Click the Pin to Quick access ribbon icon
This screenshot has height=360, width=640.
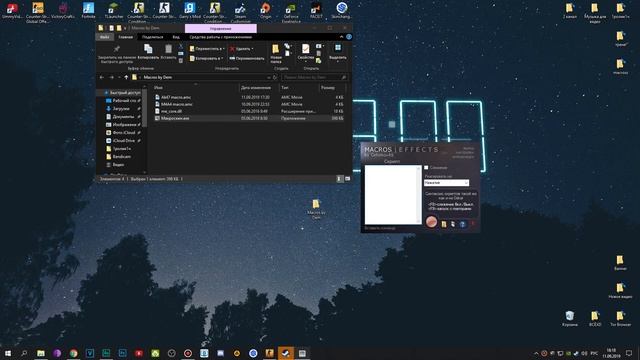116,49
